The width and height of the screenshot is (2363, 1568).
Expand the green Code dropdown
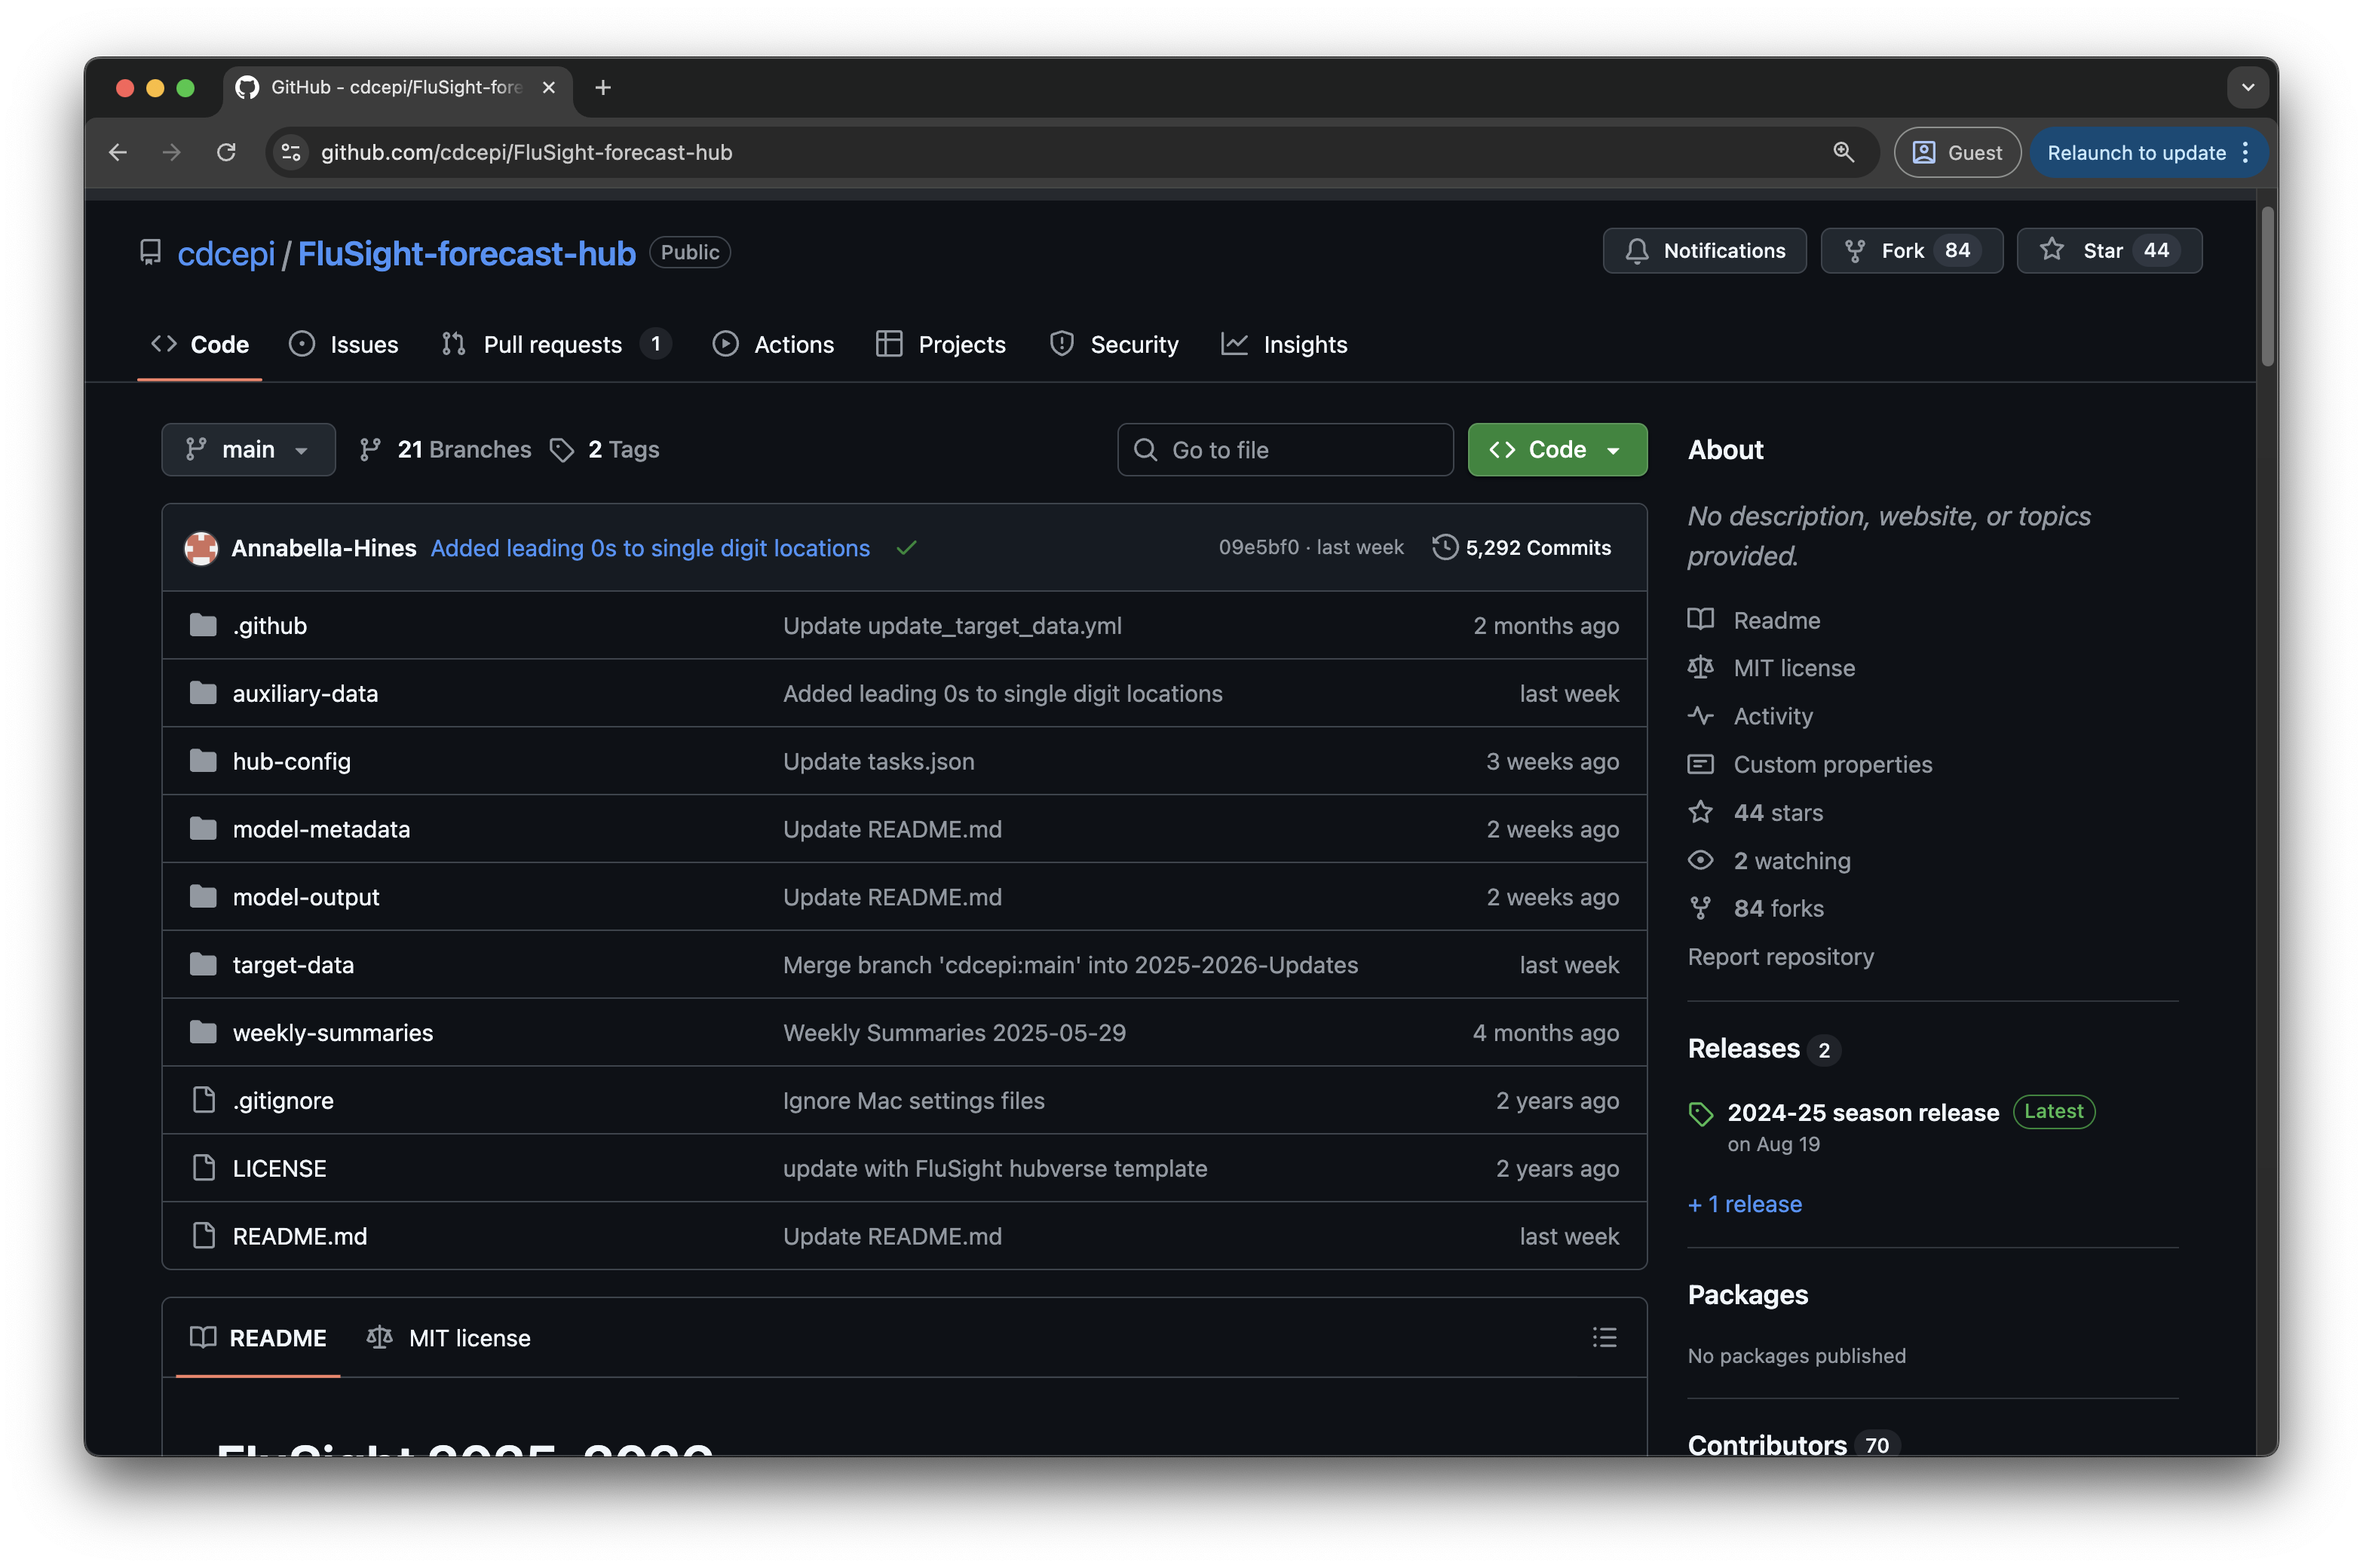coord(1556,449)
